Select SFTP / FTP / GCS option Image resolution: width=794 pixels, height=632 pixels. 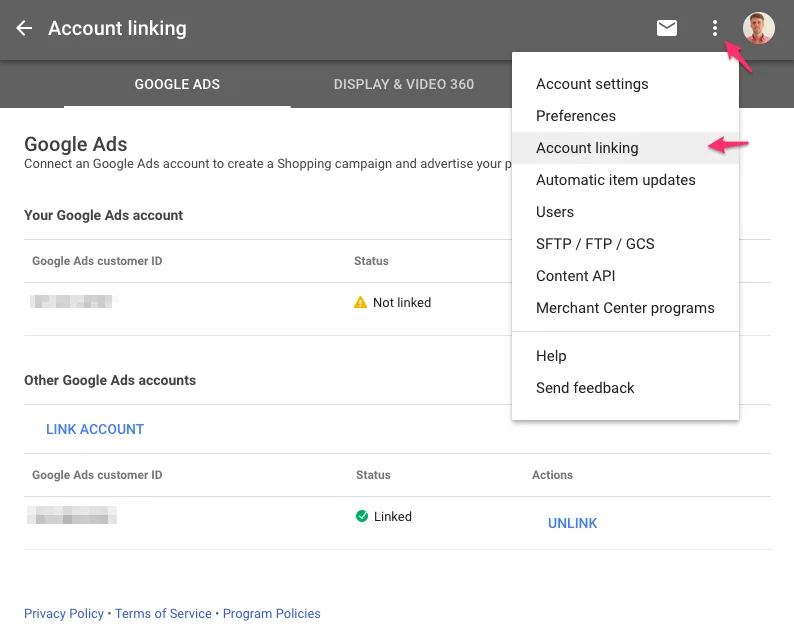click(x=625, y=244)
